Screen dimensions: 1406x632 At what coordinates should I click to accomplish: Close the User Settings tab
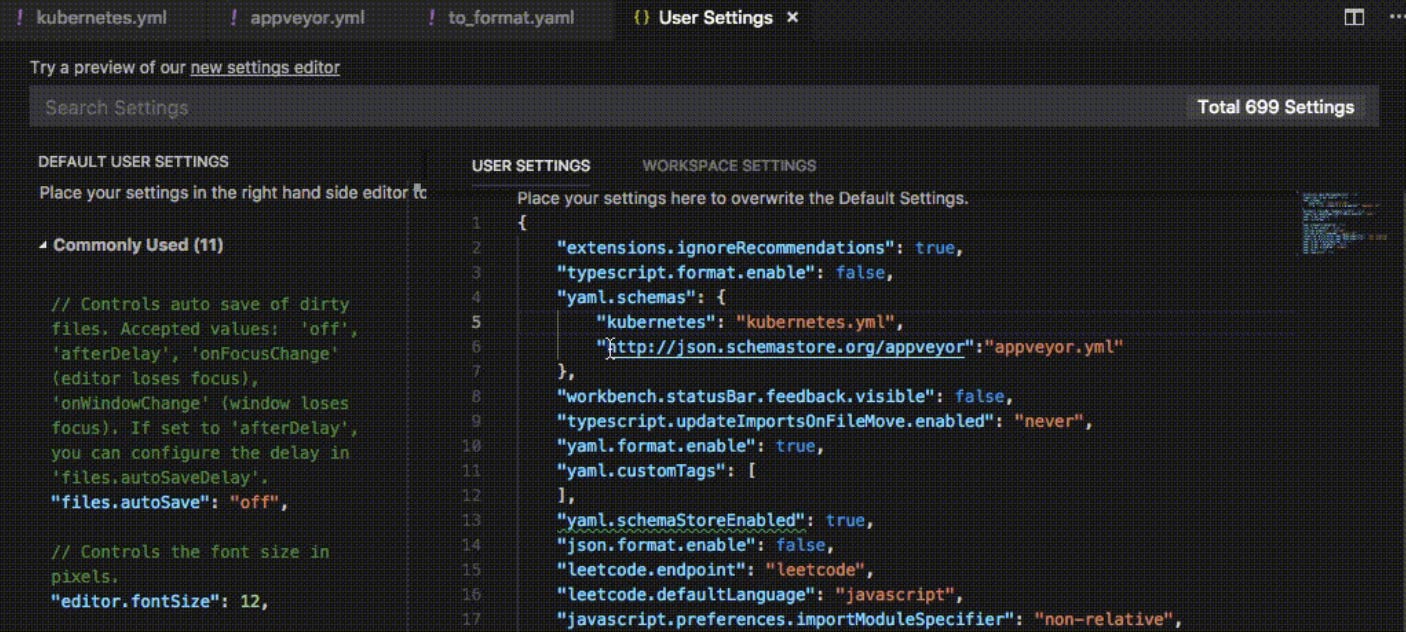pos(793,18)
